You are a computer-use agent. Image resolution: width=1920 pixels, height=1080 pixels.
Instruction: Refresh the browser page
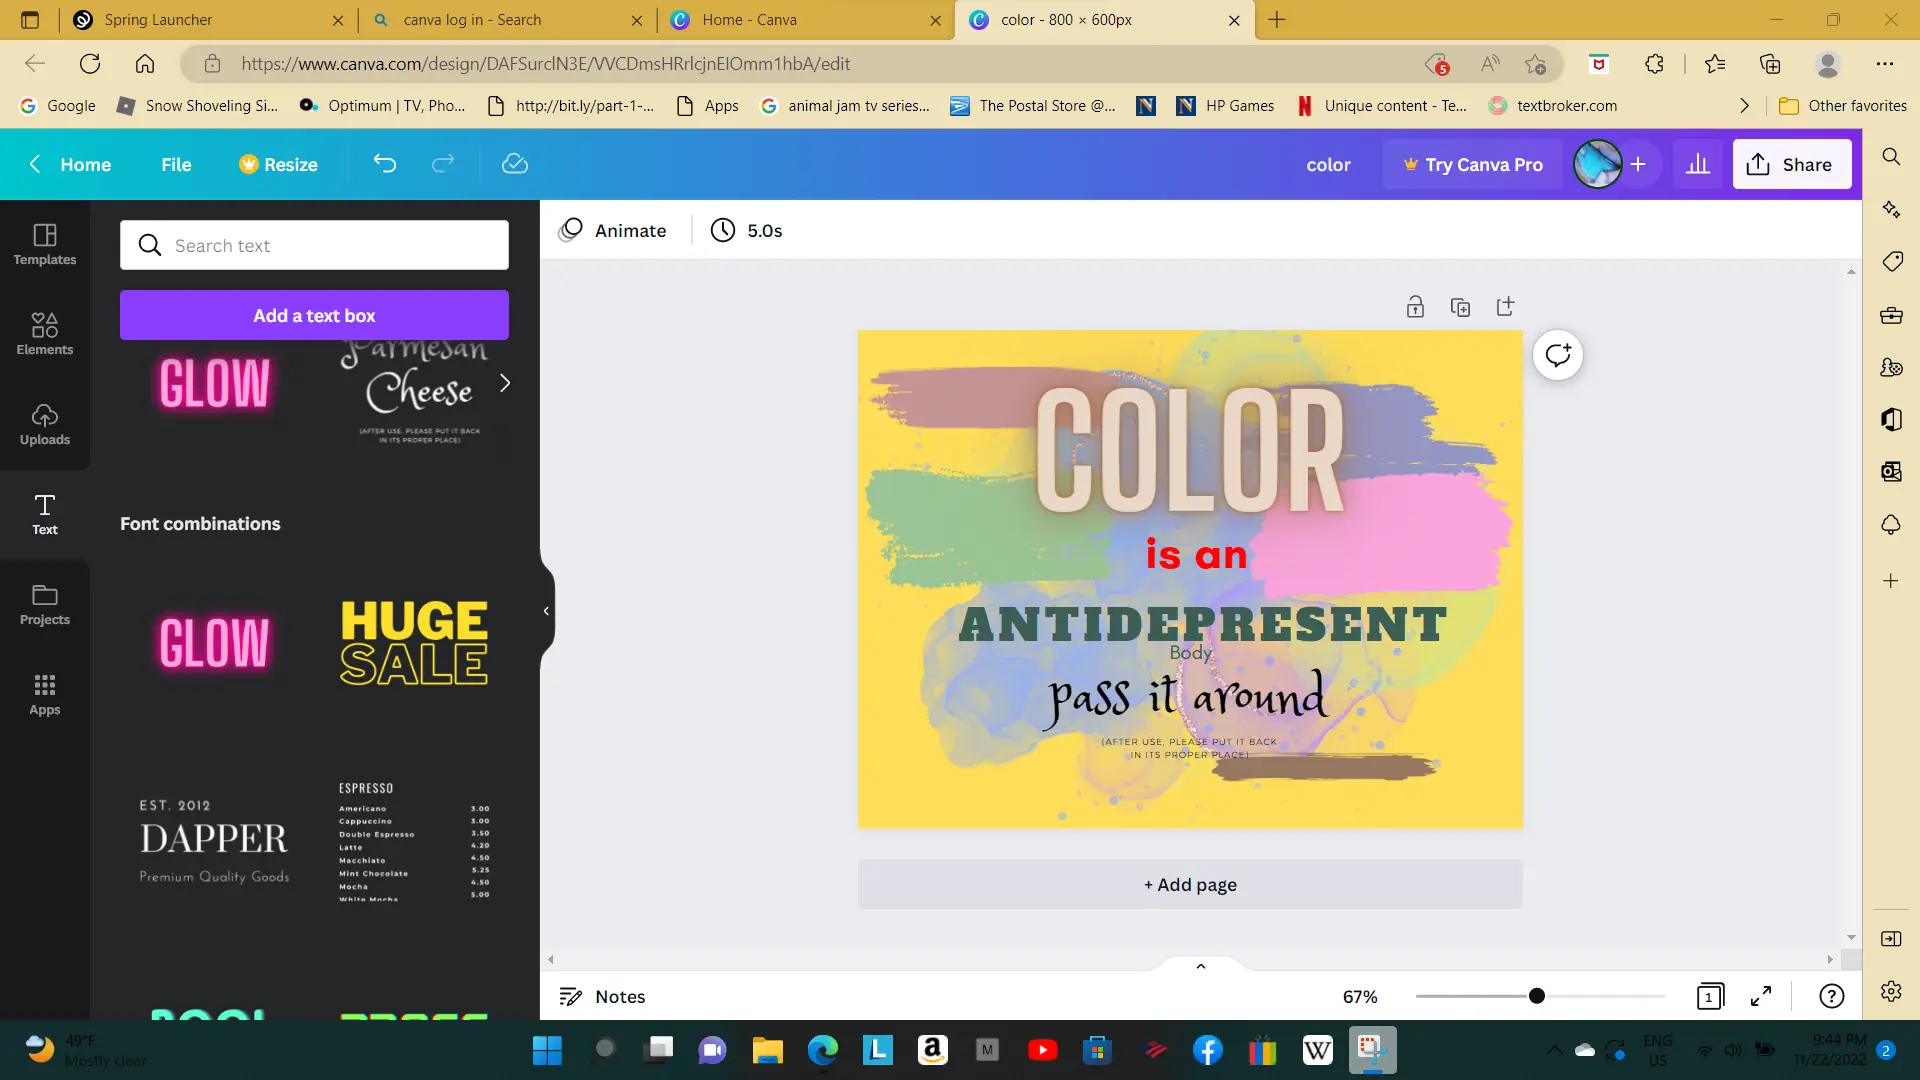click(x=90, y=64)
